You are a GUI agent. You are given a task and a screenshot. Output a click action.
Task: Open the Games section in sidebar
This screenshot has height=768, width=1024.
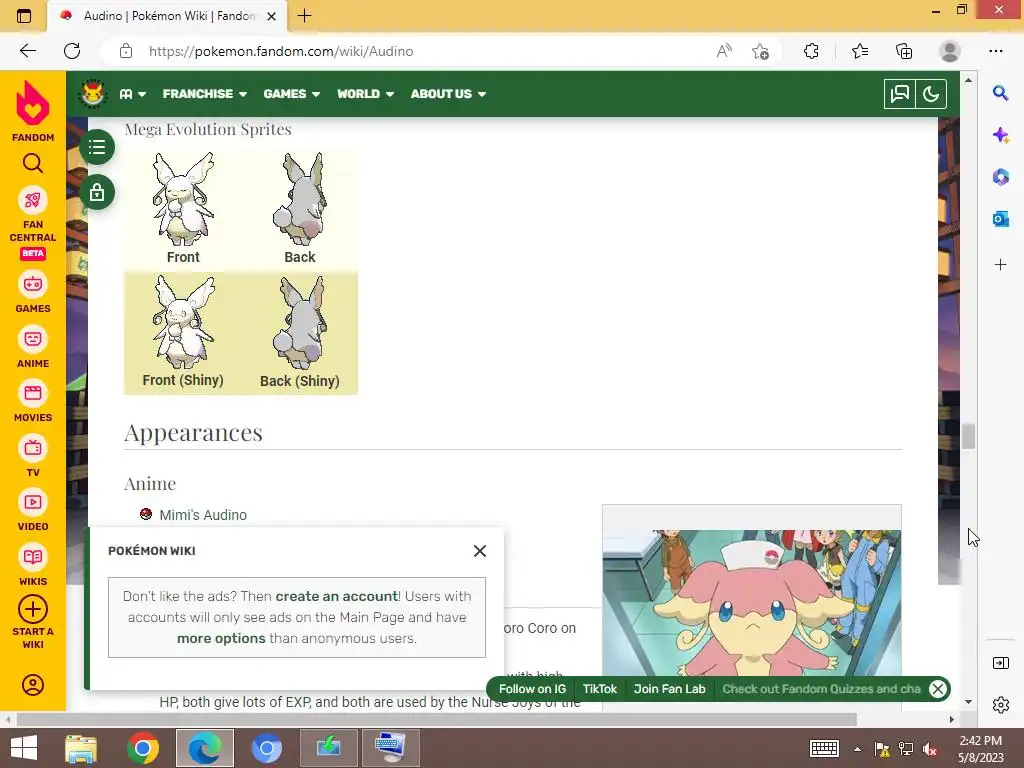tap(33, 292)
